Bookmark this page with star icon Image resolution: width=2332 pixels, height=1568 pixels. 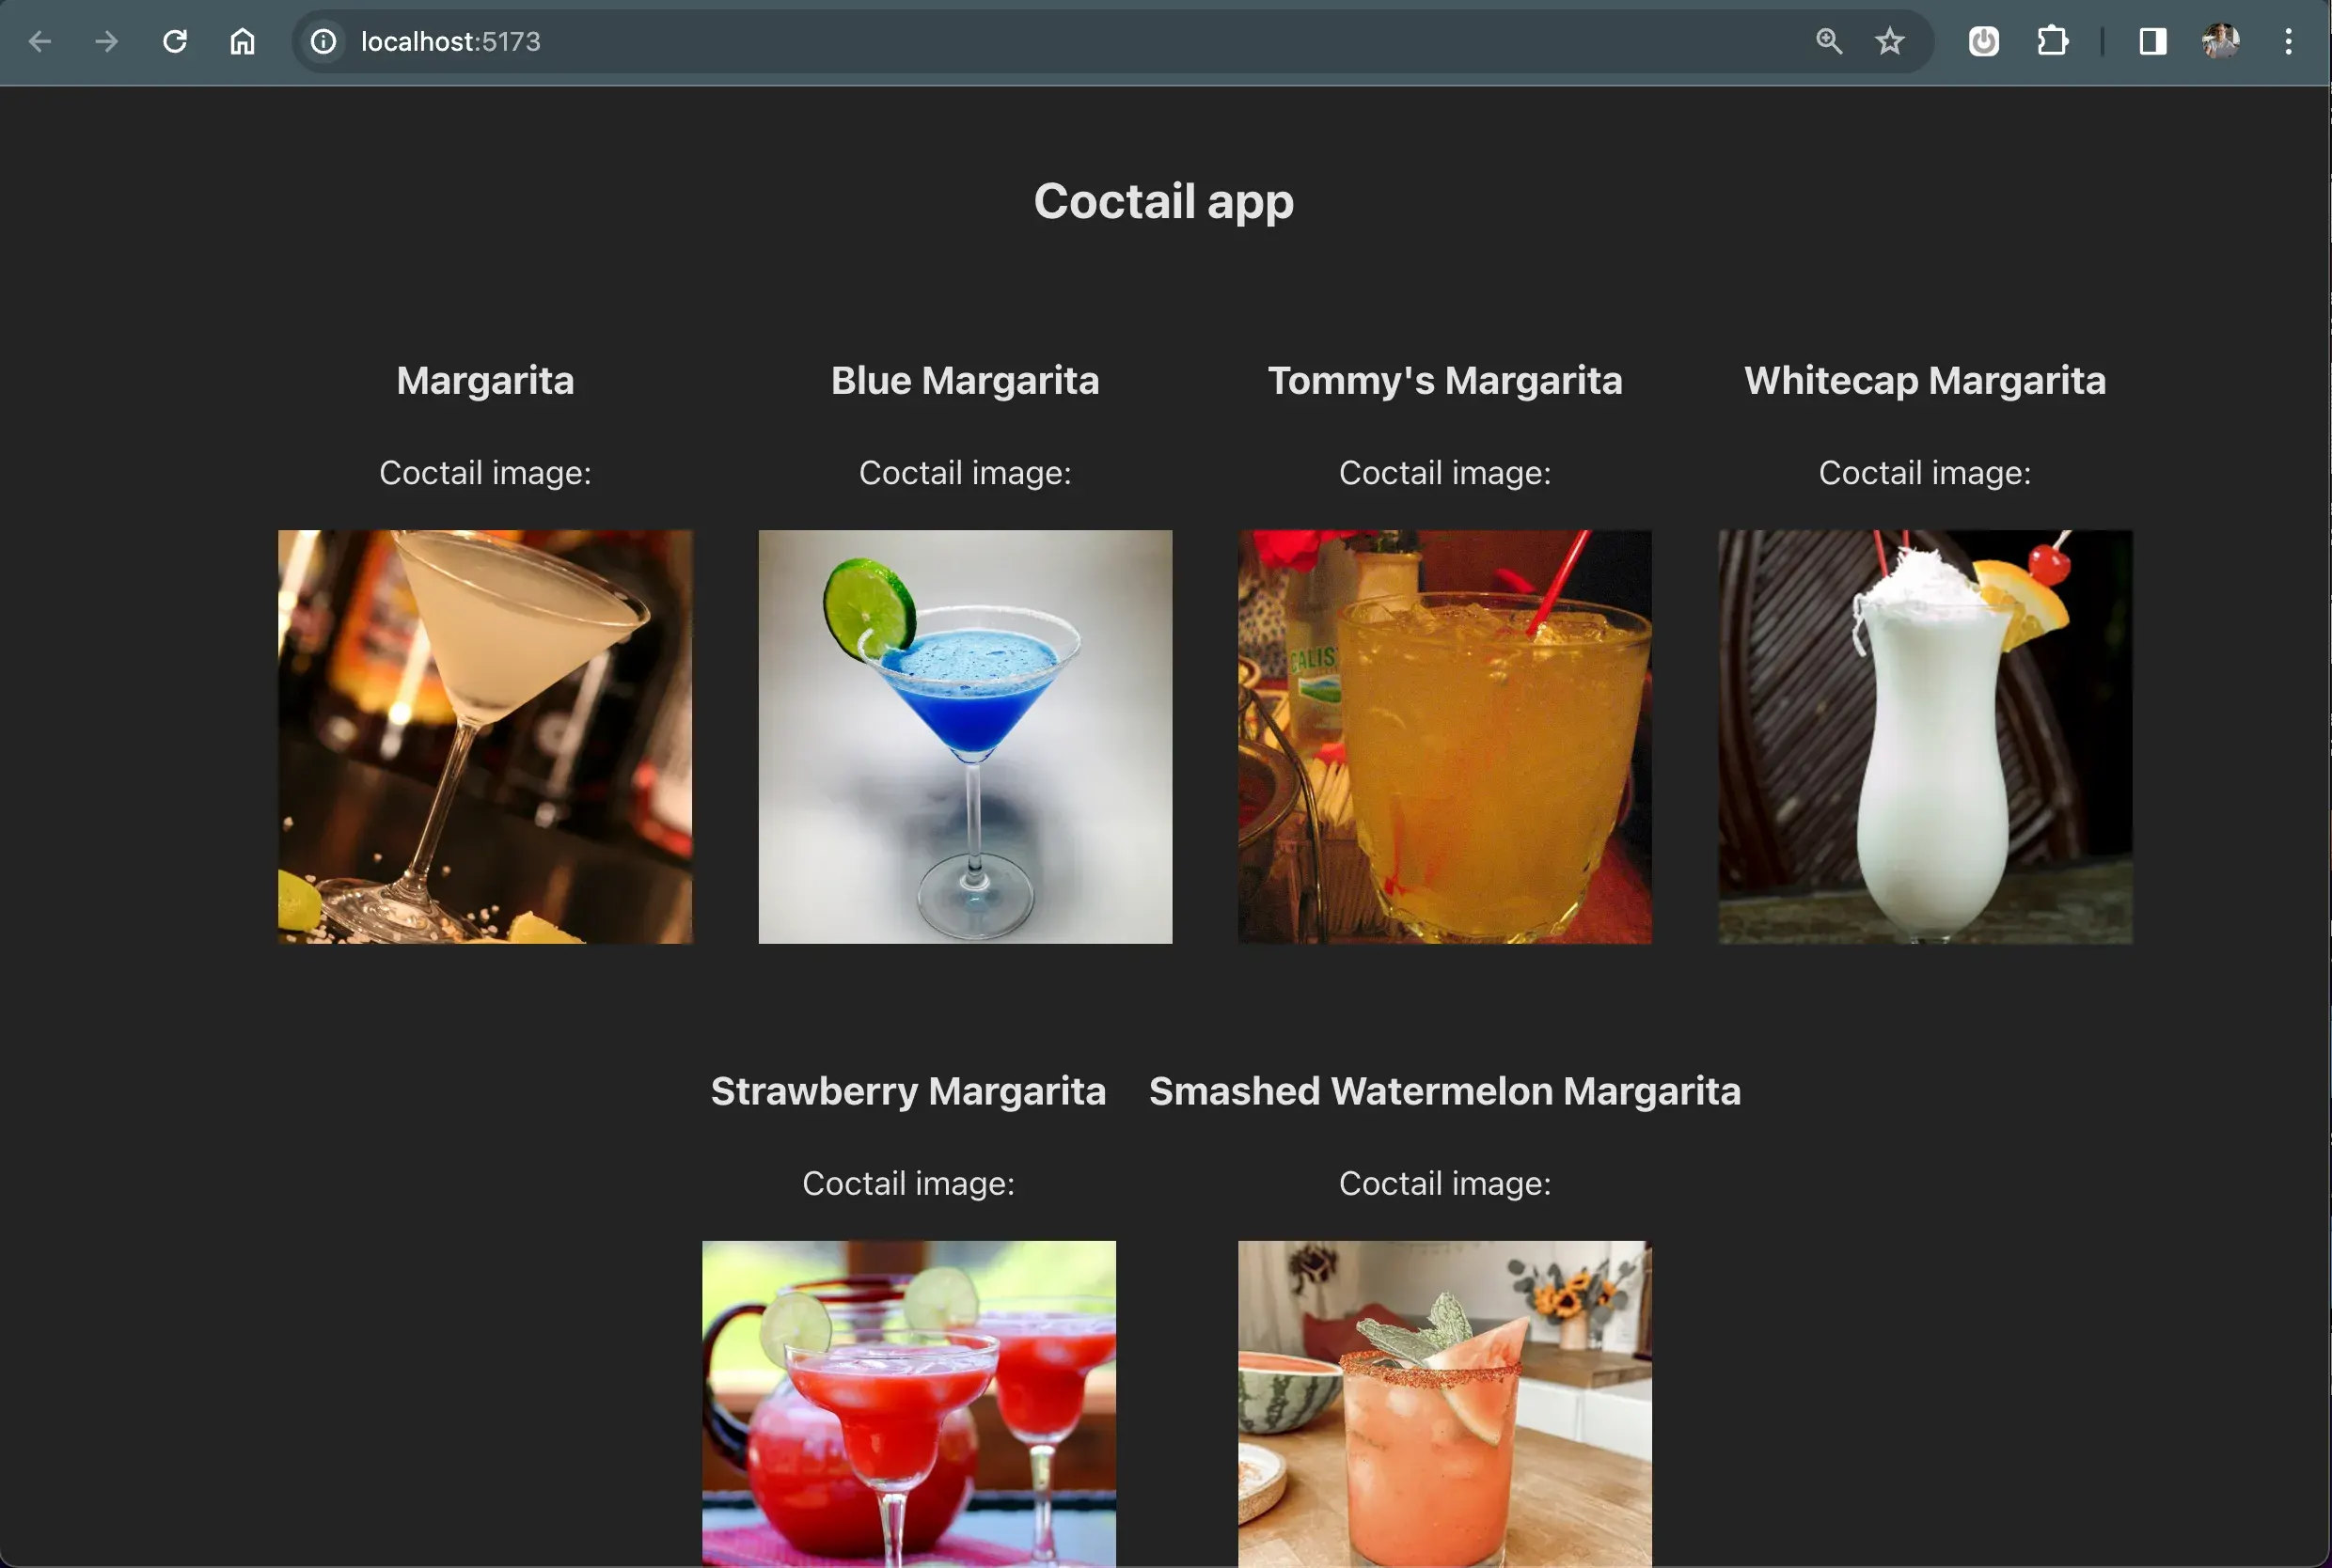coord(1889,42)
